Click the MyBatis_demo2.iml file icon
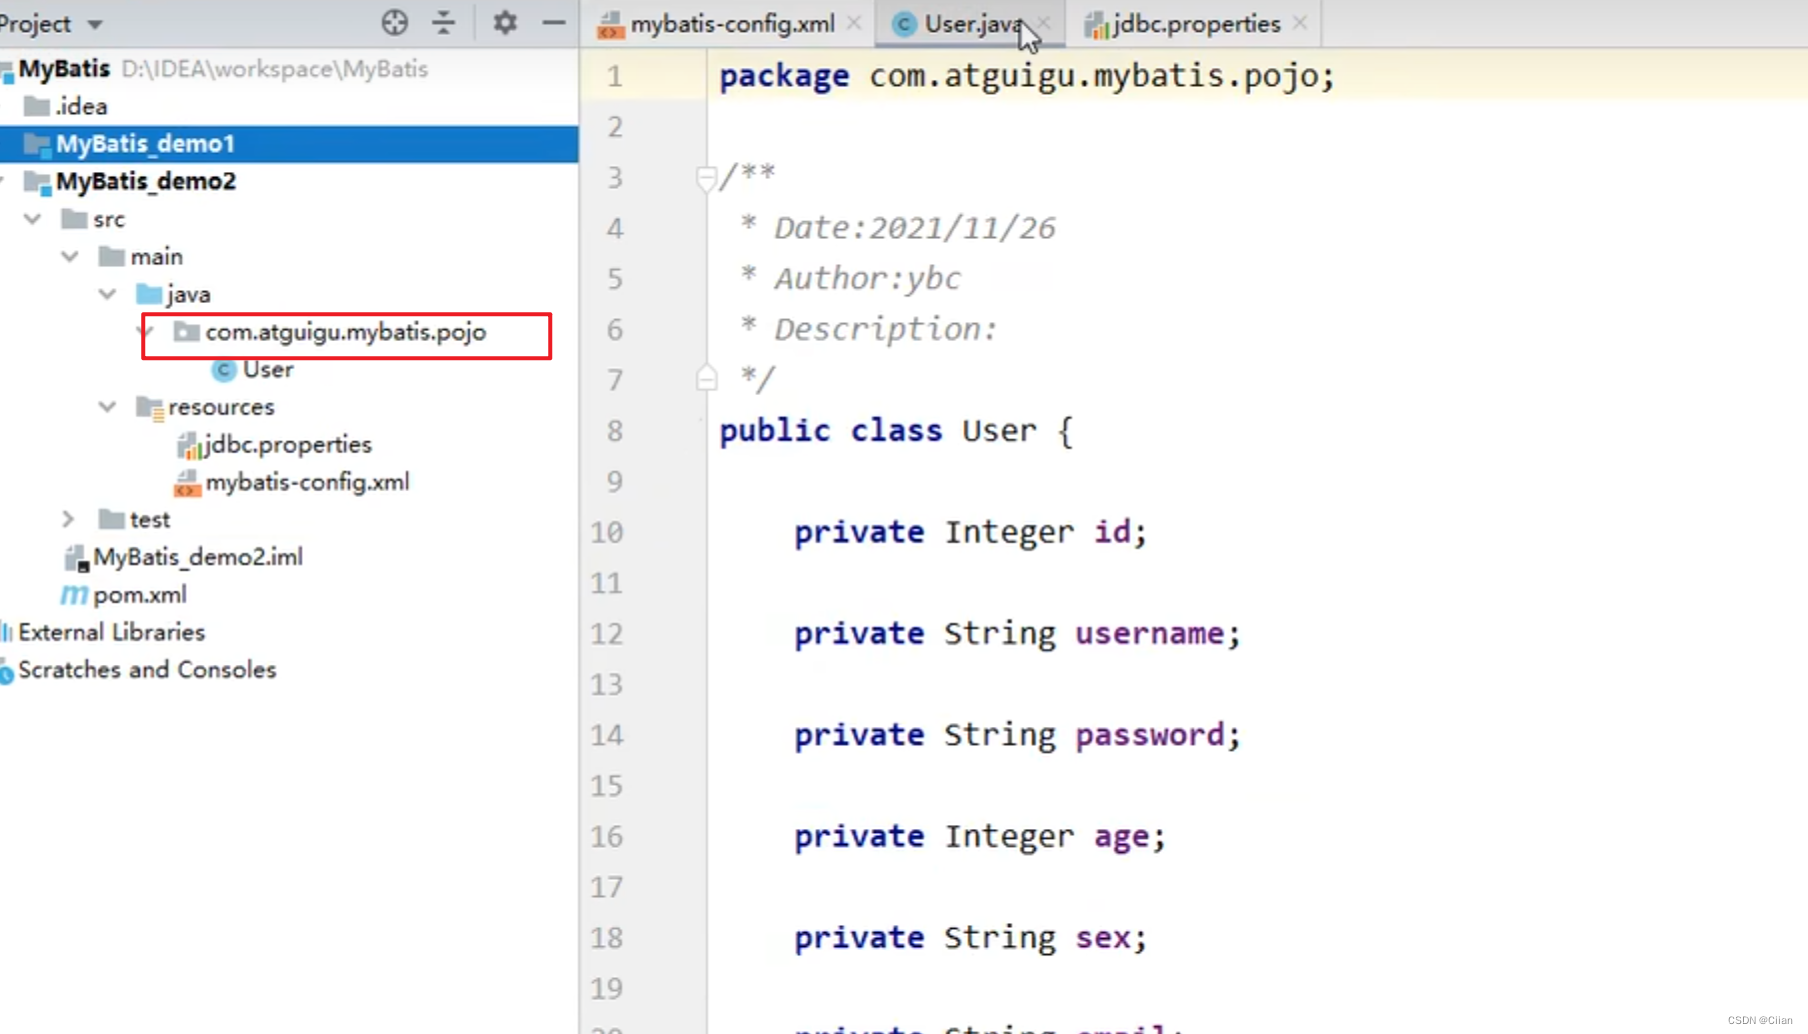The image size is (1808, 1034). 75,558
